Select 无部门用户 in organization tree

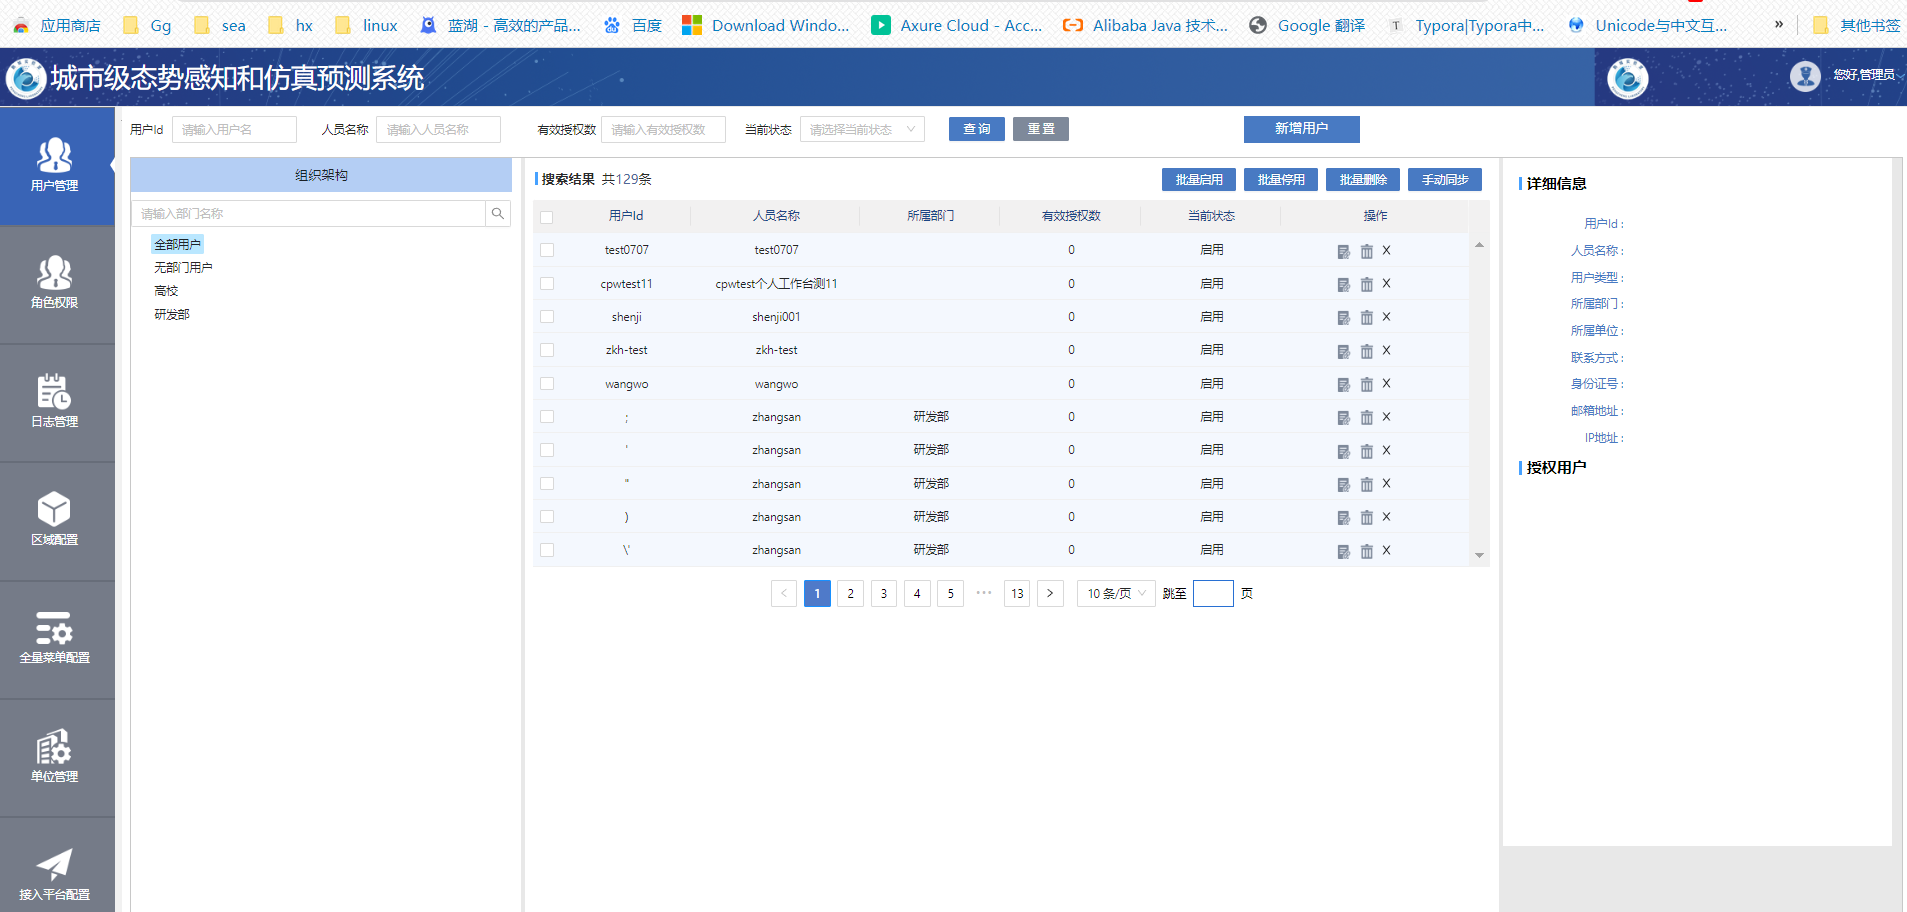(183, 267)
